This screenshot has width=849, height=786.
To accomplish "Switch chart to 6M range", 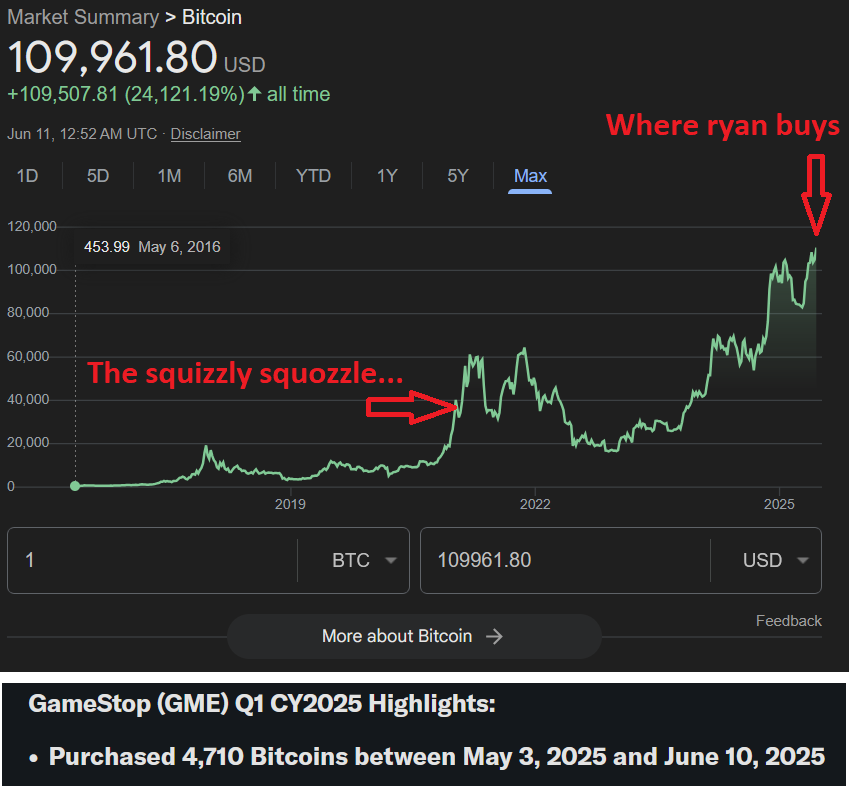I will tap(240, 176).
